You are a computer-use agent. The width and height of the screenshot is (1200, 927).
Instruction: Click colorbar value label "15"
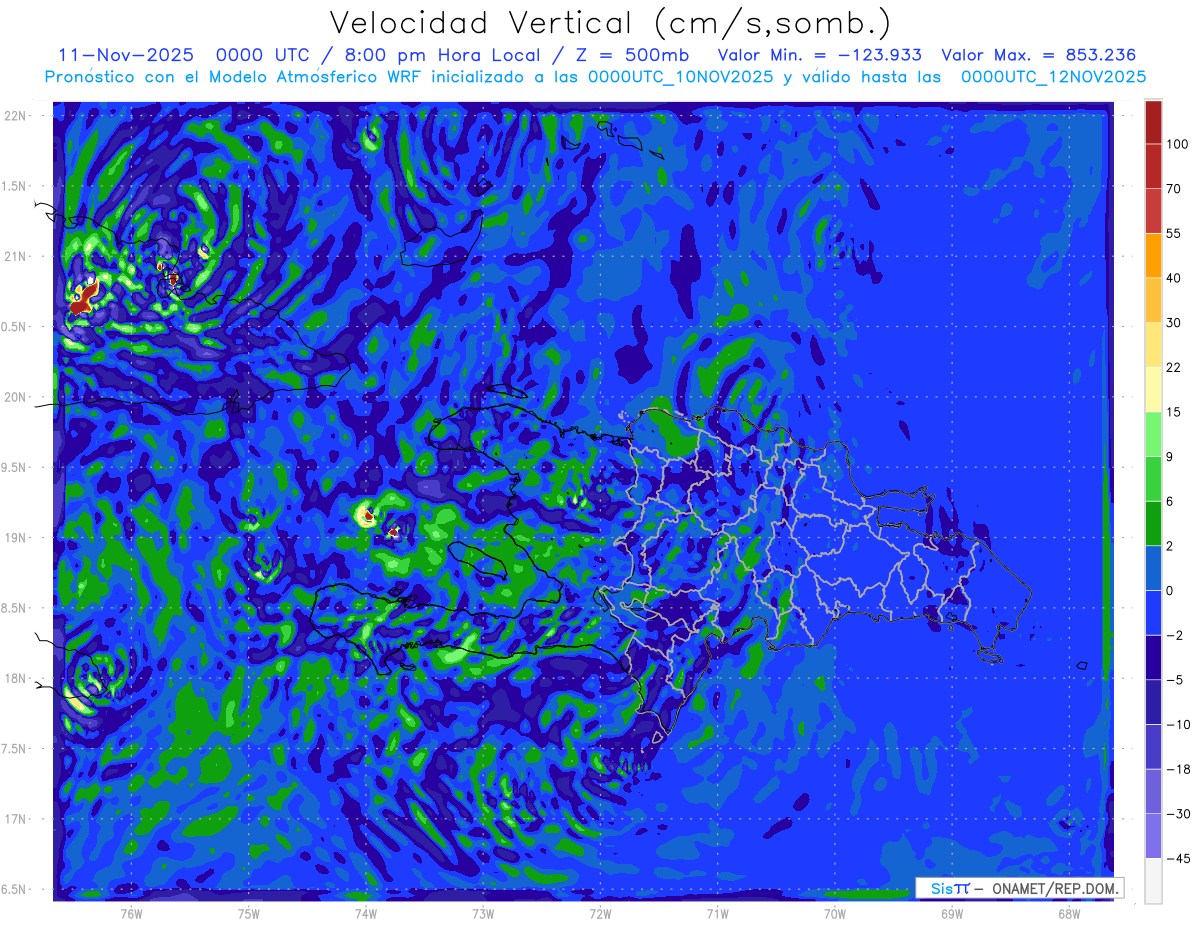tap(1175, 412)
